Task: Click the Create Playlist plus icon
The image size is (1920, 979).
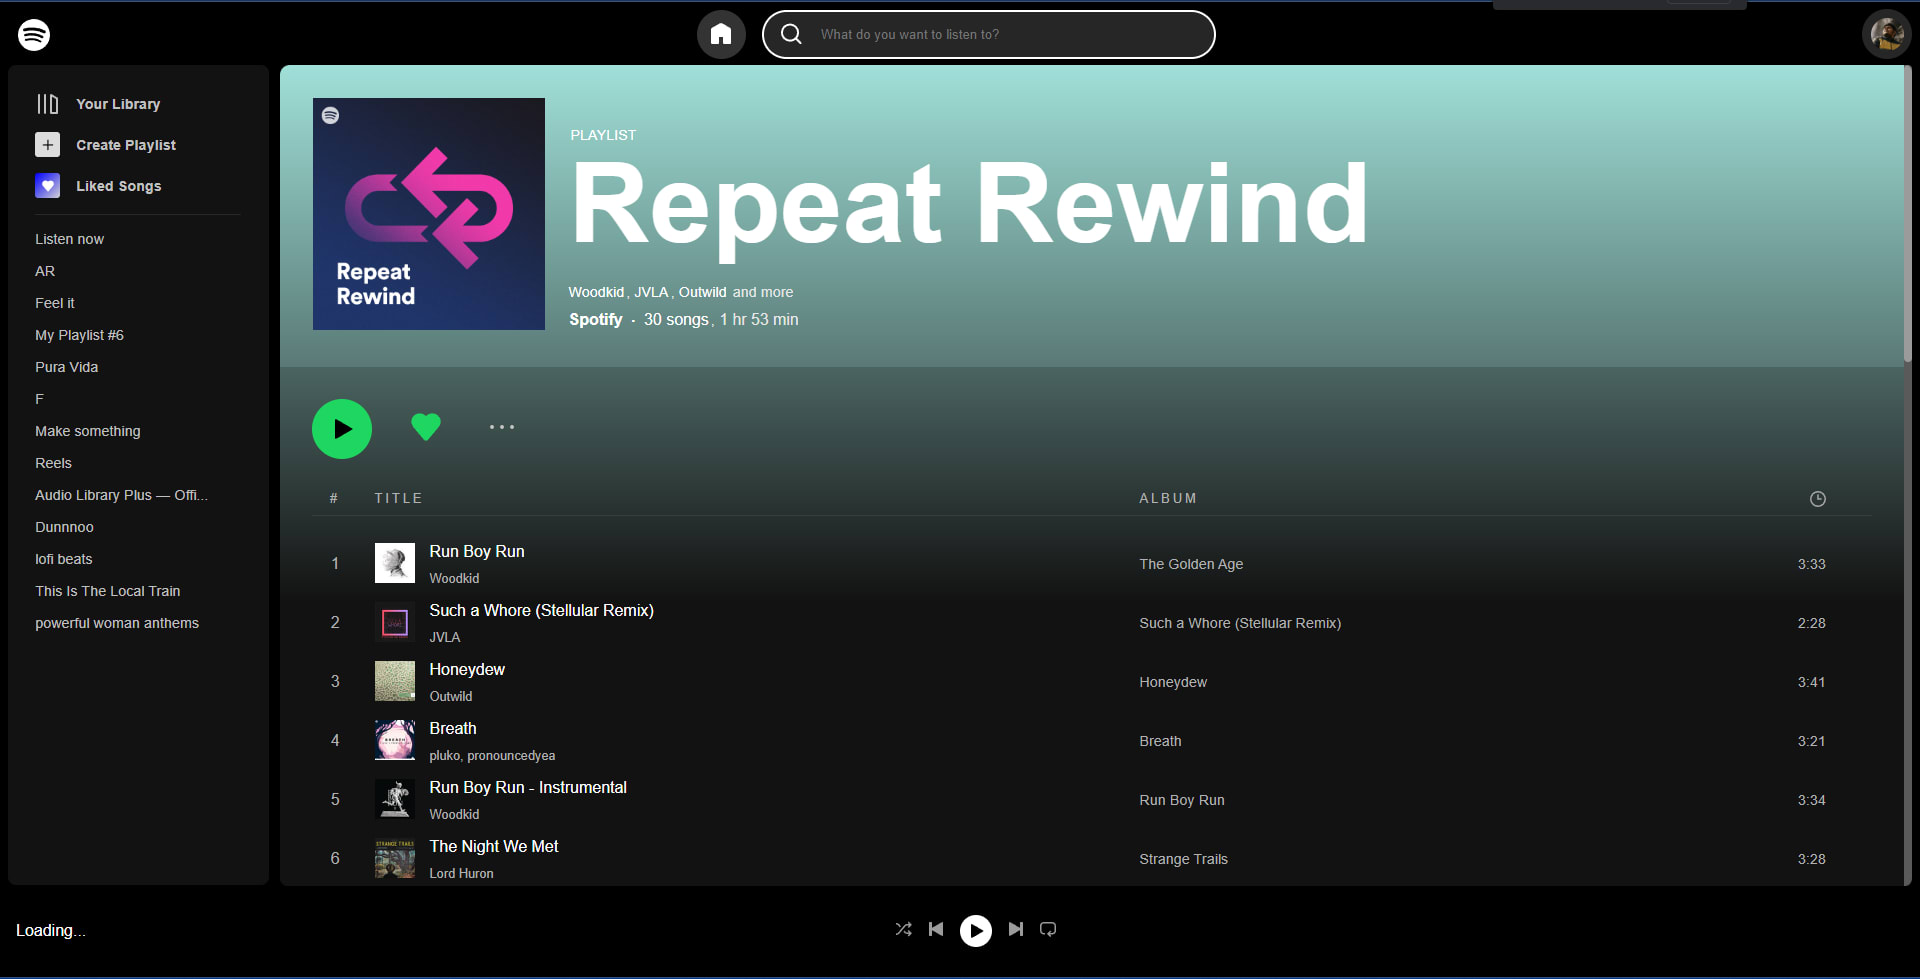Action: pyautogui.click(x=48, y=145)
